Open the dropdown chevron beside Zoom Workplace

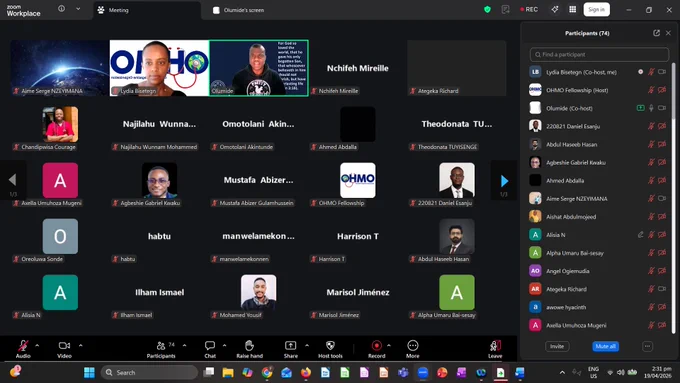pos(78,9)
